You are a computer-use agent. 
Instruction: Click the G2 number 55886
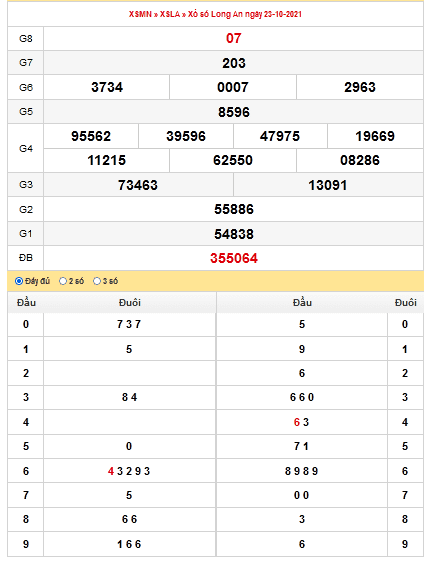[234, 209]
